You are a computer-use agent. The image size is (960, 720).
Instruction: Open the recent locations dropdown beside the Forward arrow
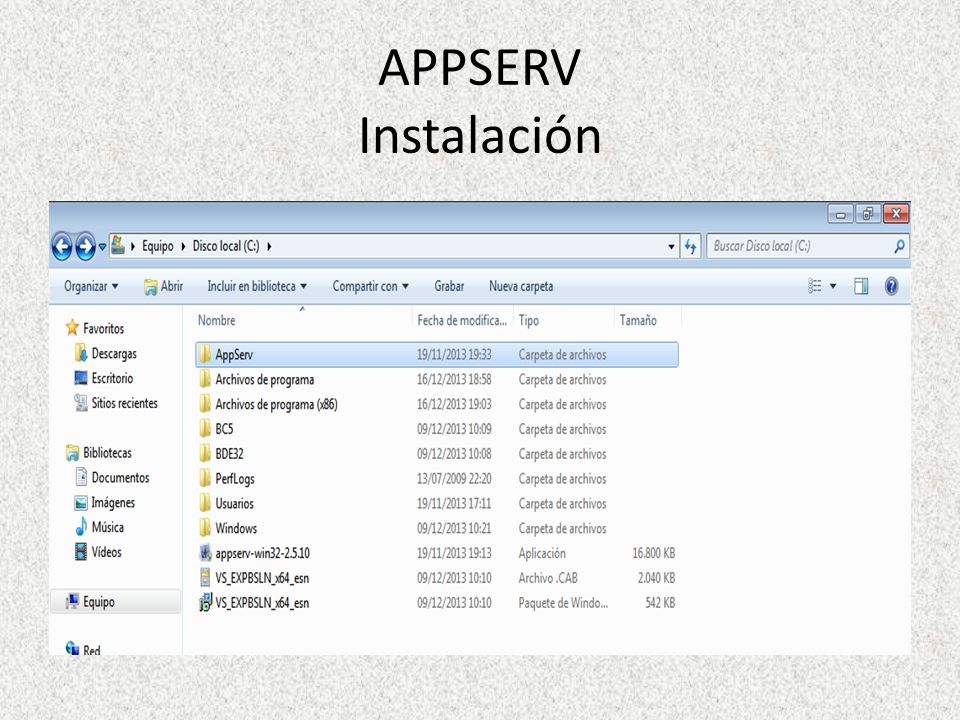[x=102, y=247]
